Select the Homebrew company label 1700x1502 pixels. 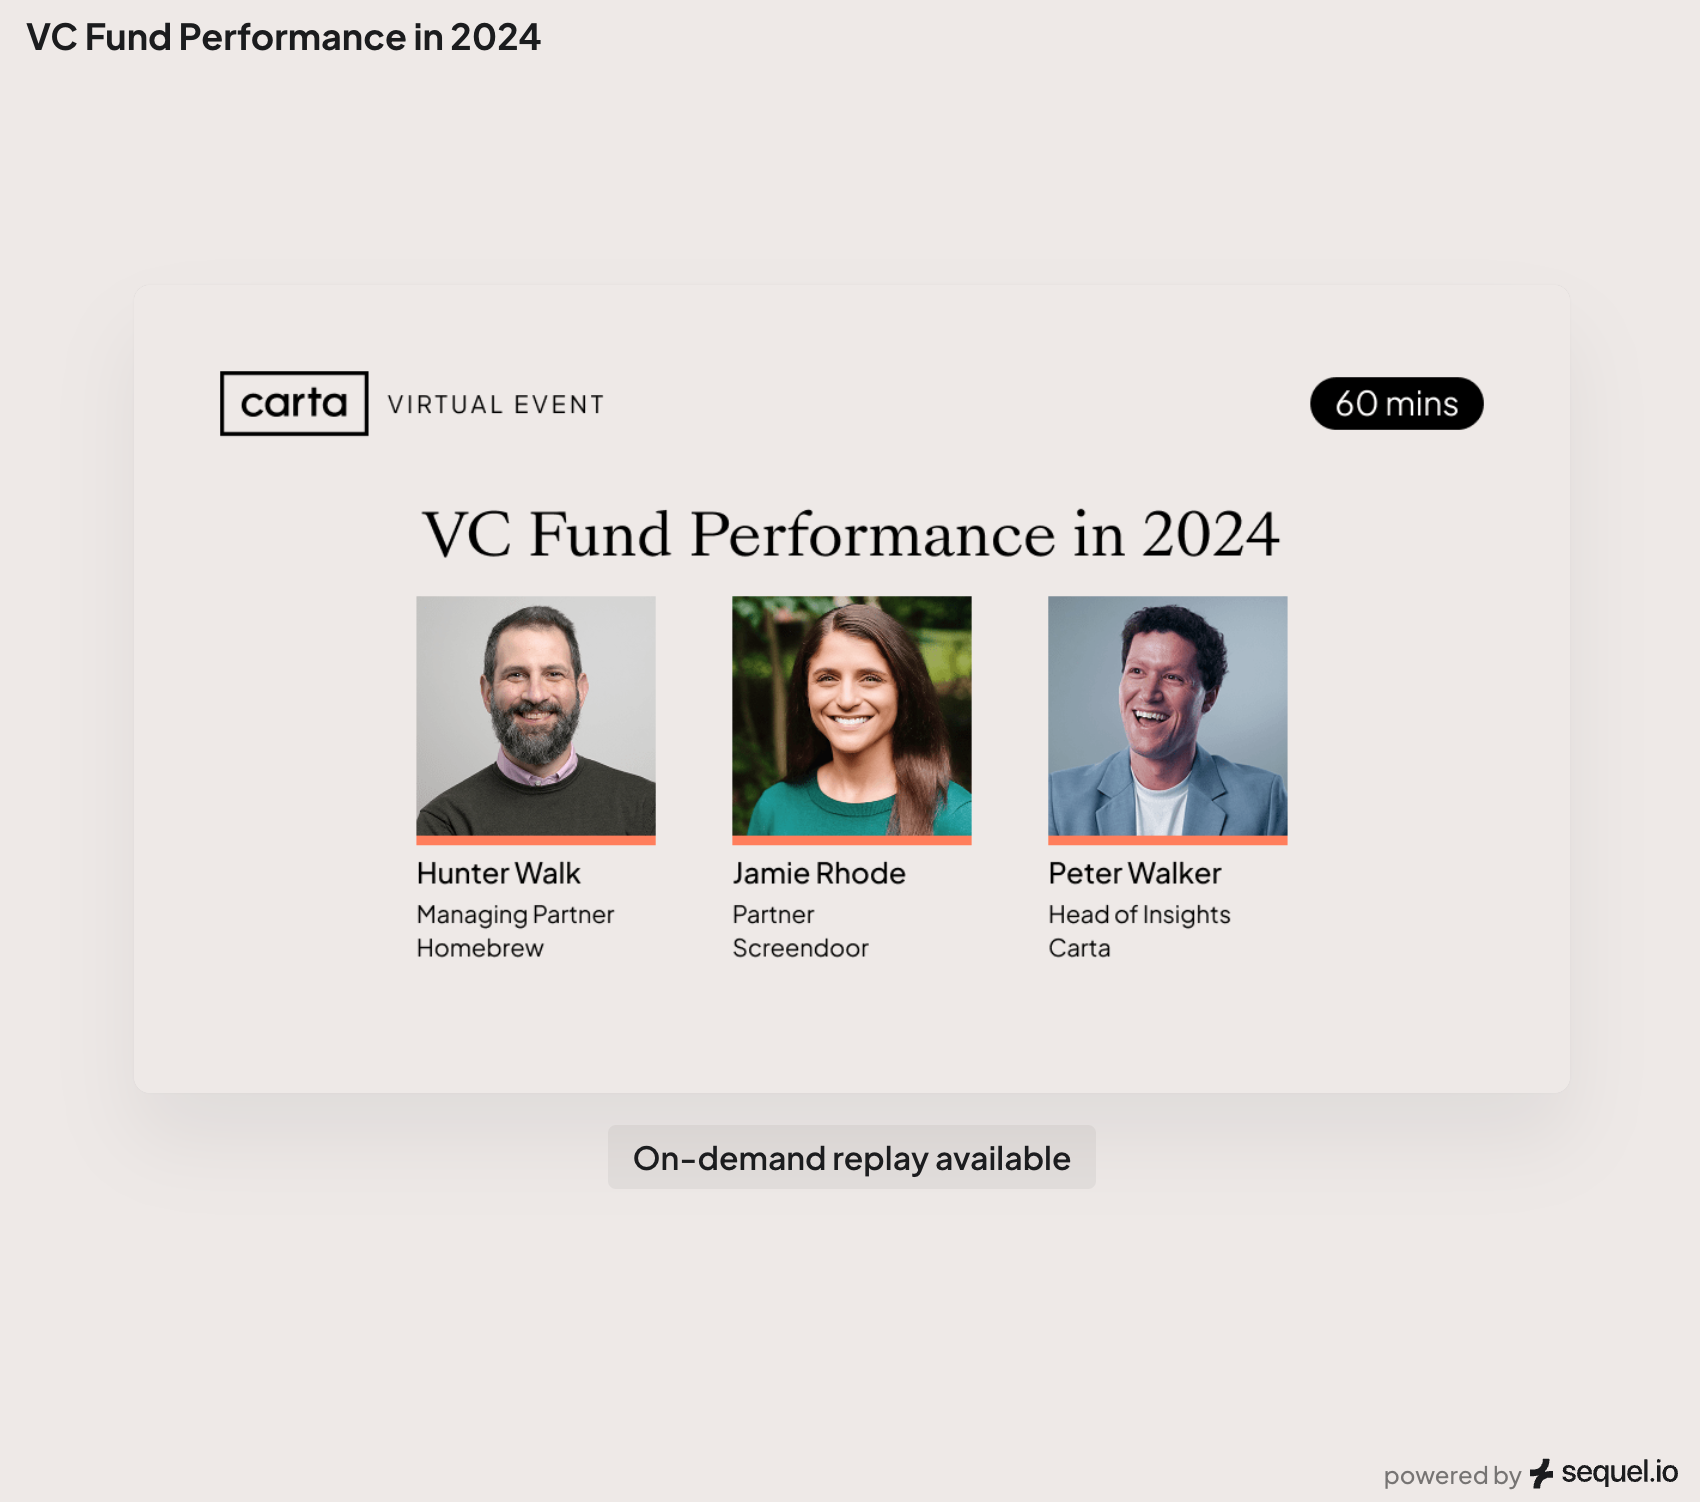coord(479,947)
